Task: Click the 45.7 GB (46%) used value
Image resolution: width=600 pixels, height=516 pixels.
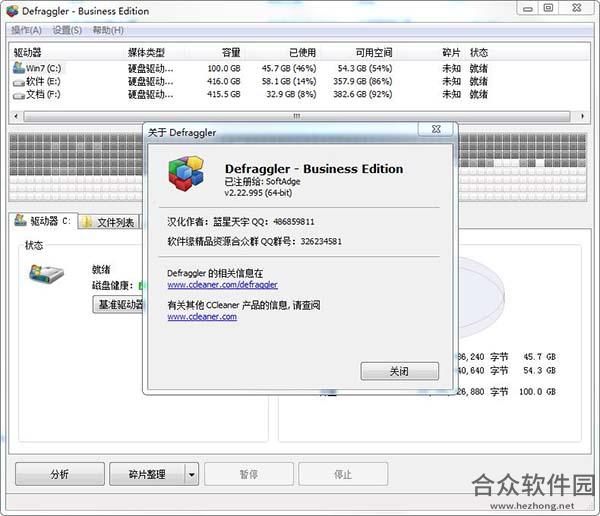Action: pyautogui.click(x=289, y=69)
